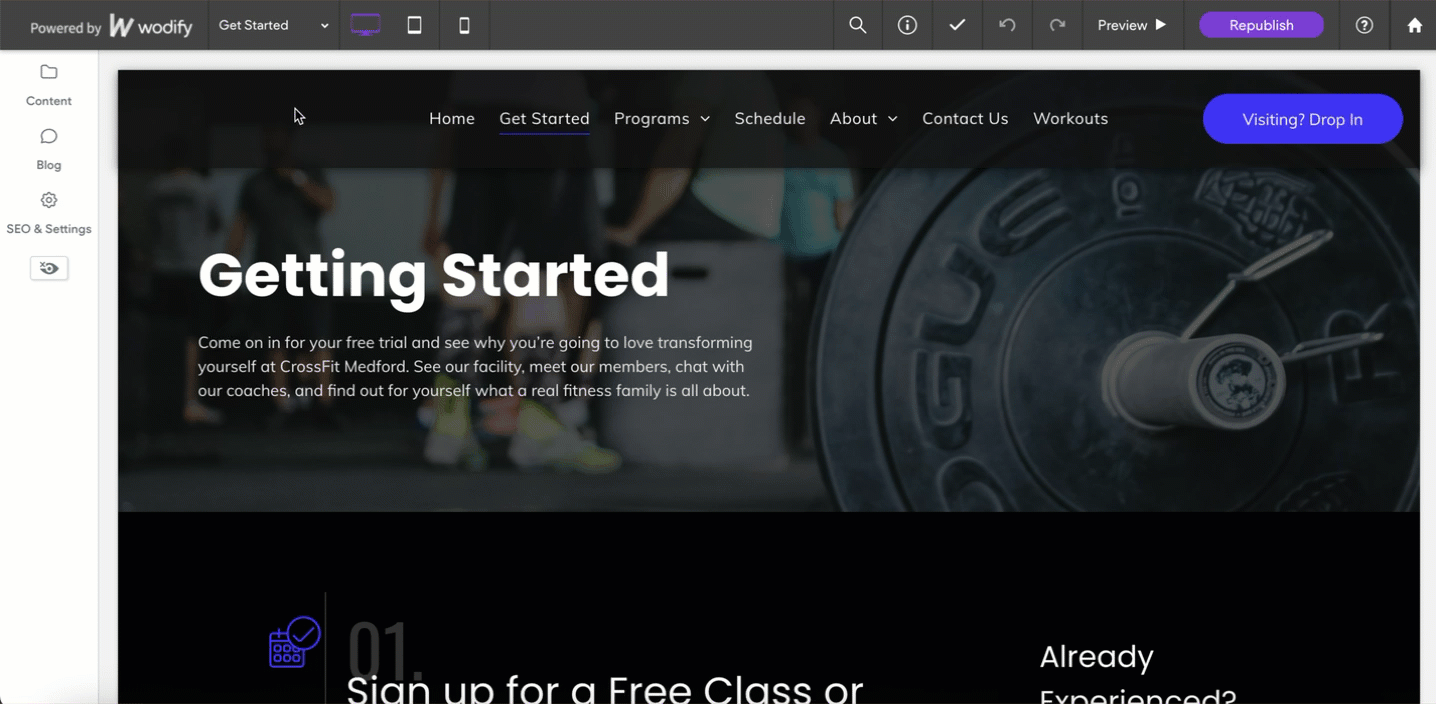Redo the last change
Image resolution: width=1436 pixels, height=704 pixels.
tap(1057, 25)
